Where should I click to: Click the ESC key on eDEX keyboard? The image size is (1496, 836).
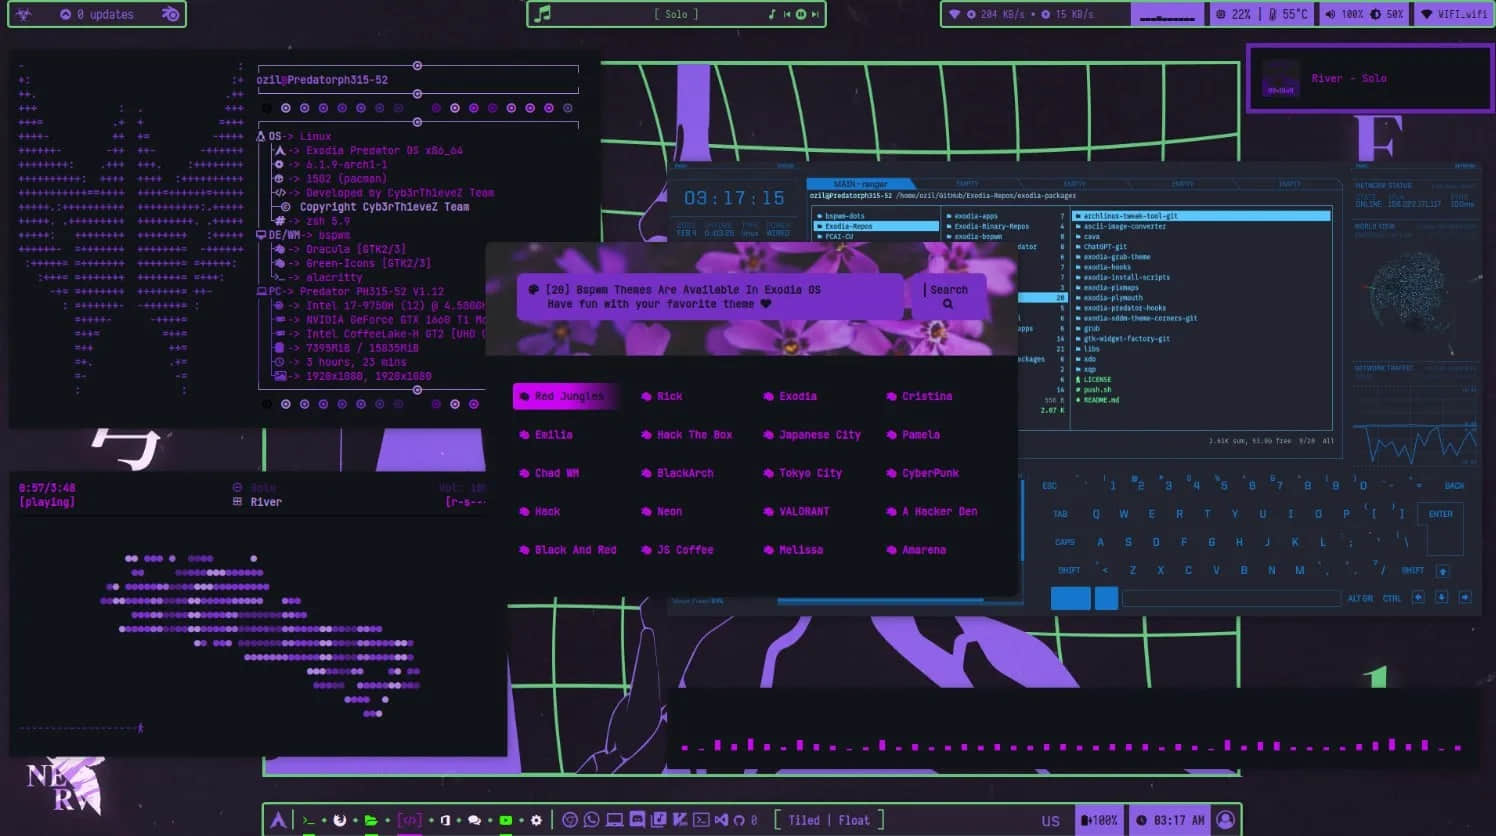[x=1049, y=486]
